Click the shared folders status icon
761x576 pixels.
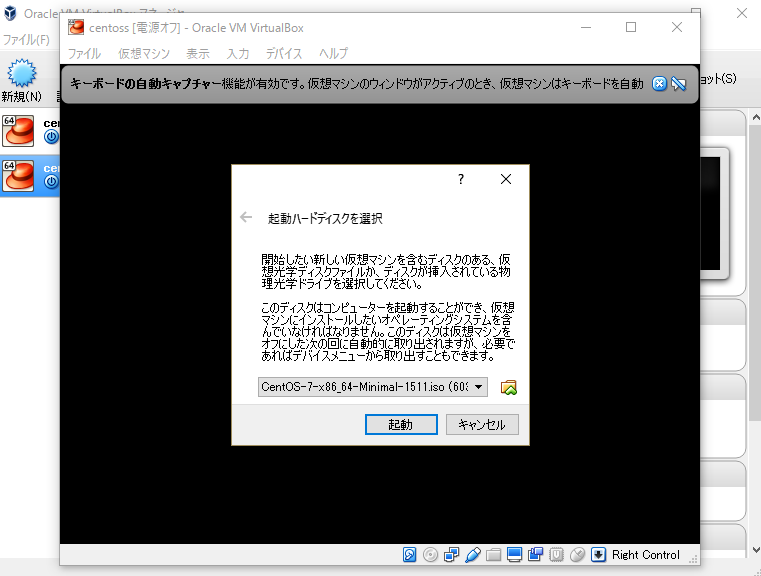[493, 554]
